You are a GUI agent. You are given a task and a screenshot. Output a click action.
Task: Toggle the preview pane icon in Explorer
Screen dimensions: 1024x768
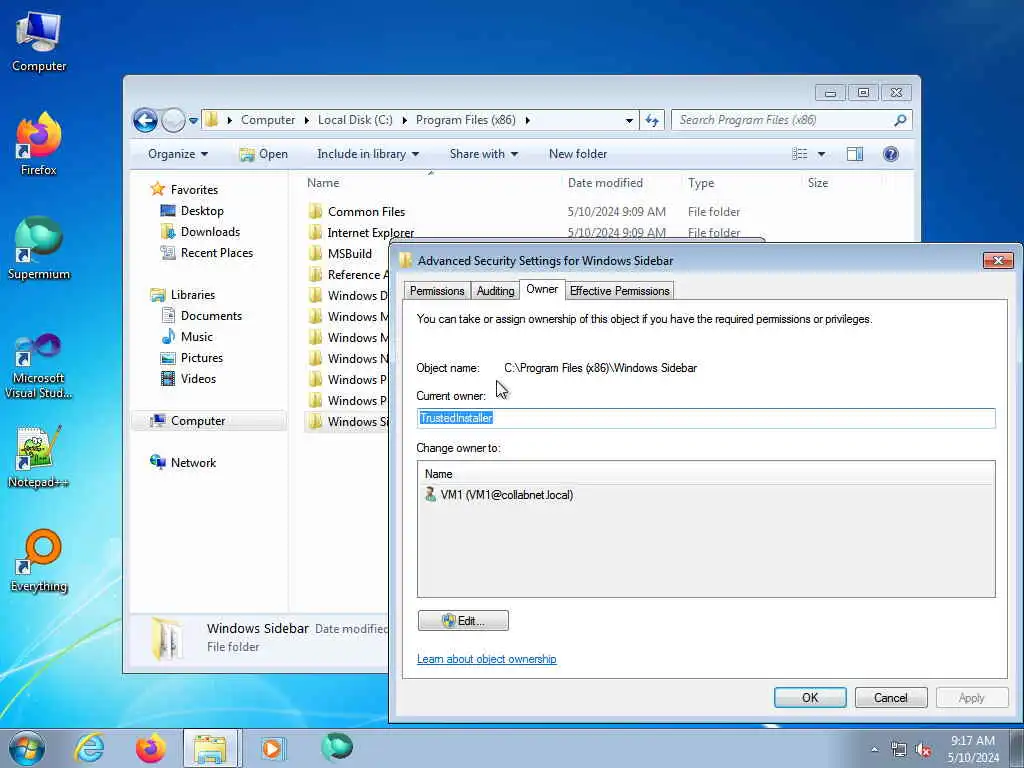[855, 154]
